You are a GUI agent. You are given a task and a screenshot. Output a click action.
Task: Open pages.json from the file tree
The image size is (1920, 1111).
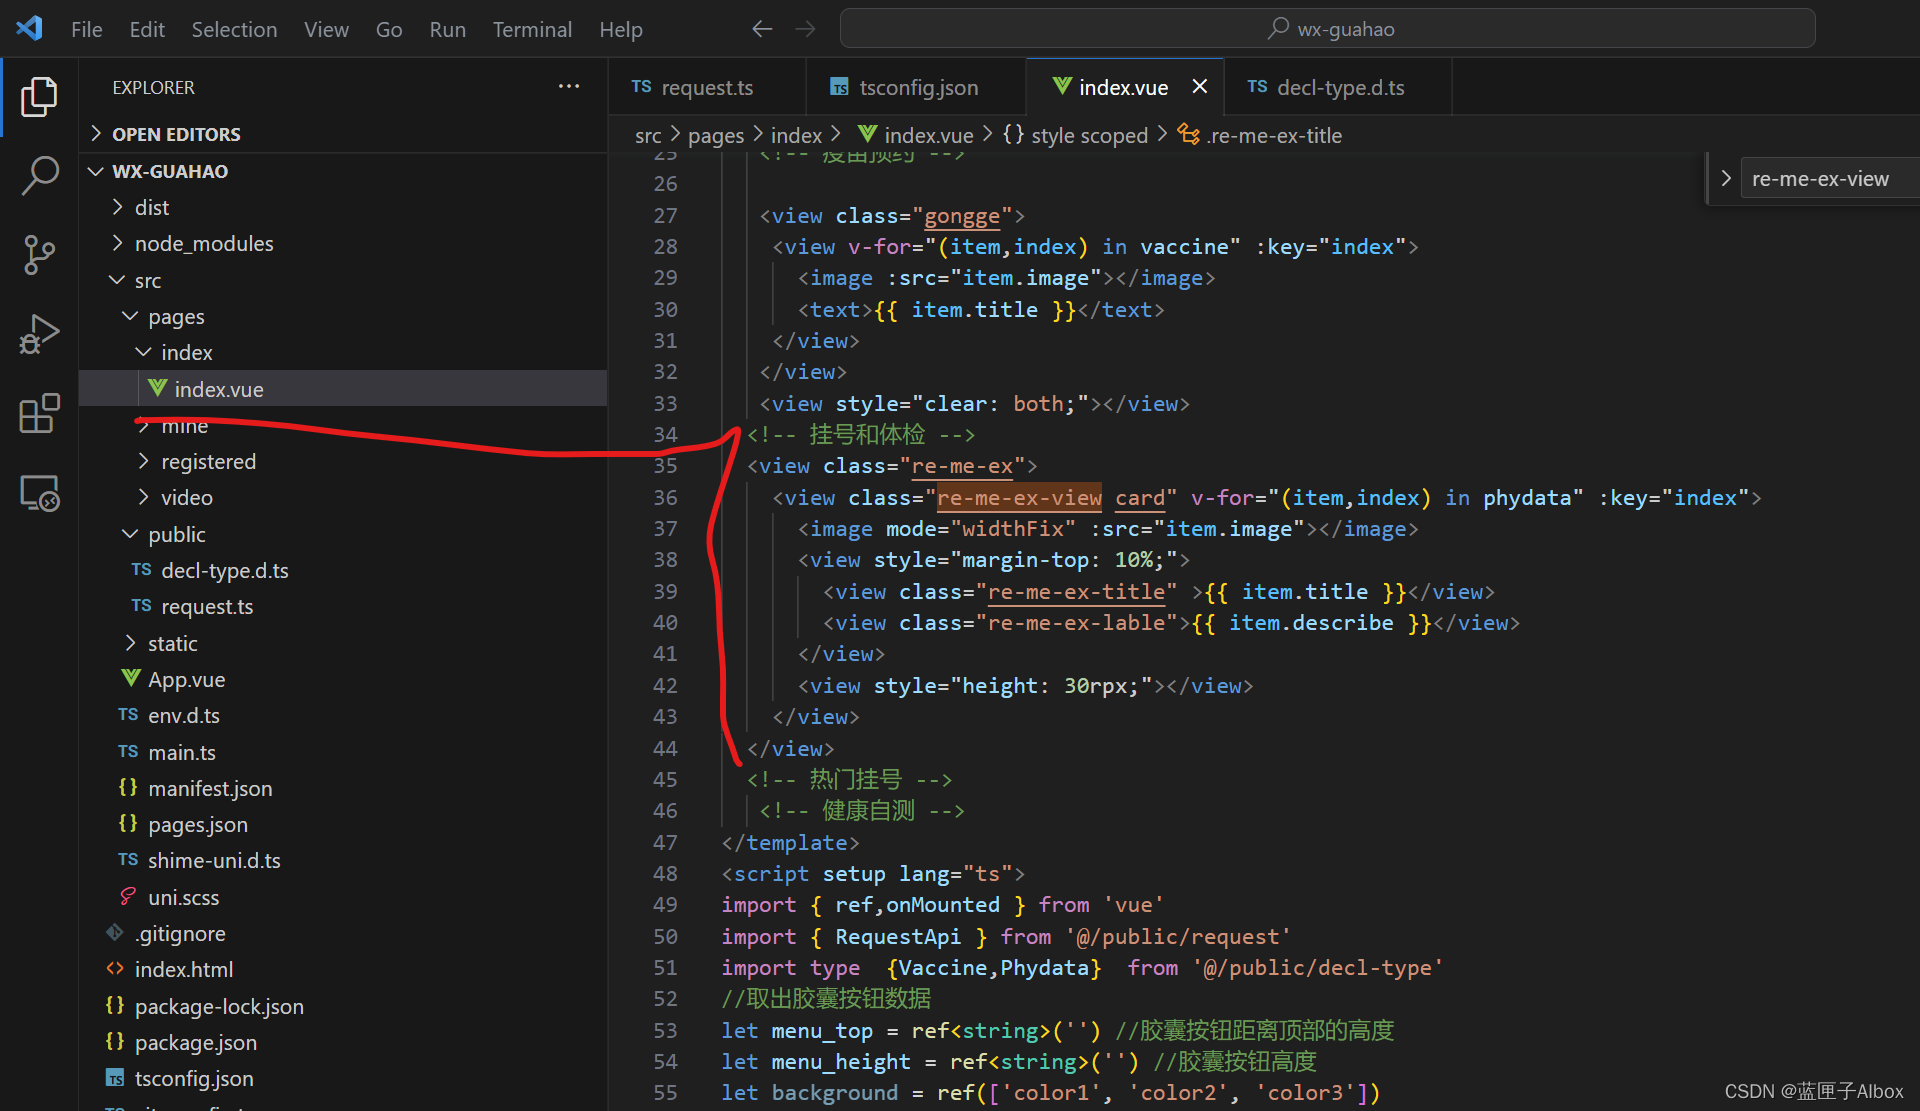coord(198,825)
